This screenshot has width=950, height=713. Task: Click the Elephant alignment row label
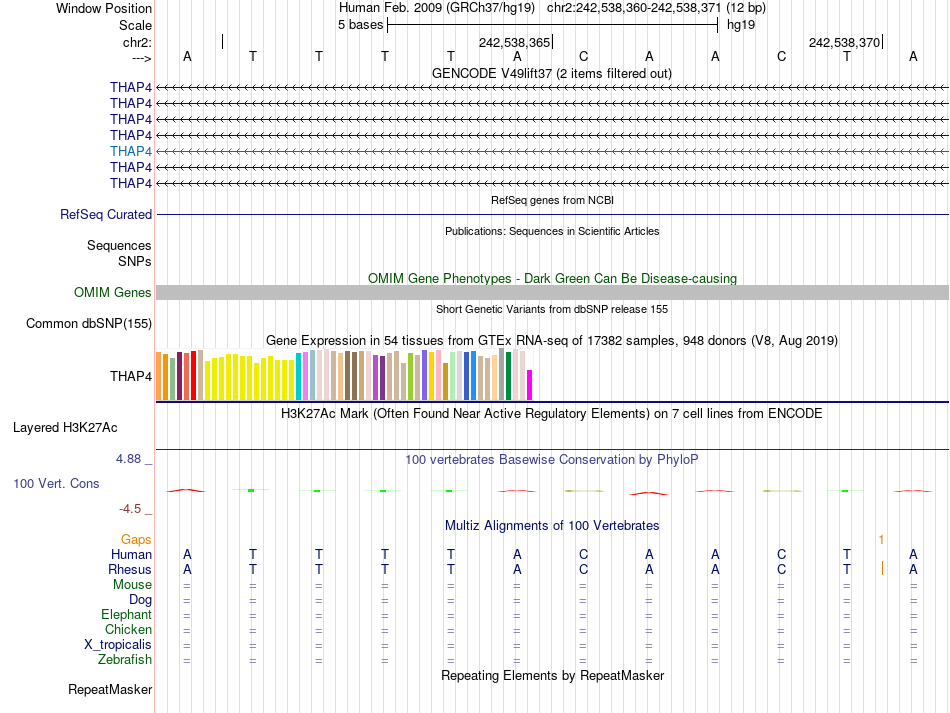click(126, 614)
